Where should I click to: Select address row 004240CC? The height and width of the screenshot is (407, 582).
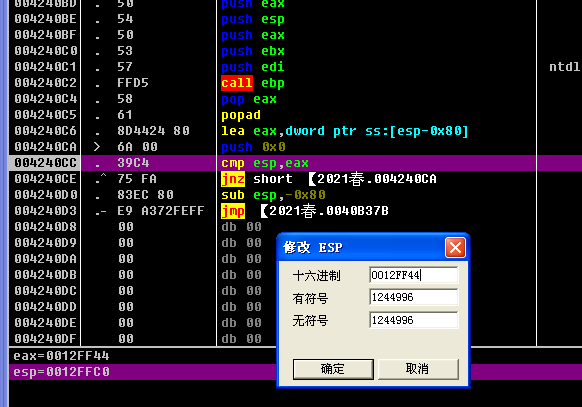coord(295,163)
